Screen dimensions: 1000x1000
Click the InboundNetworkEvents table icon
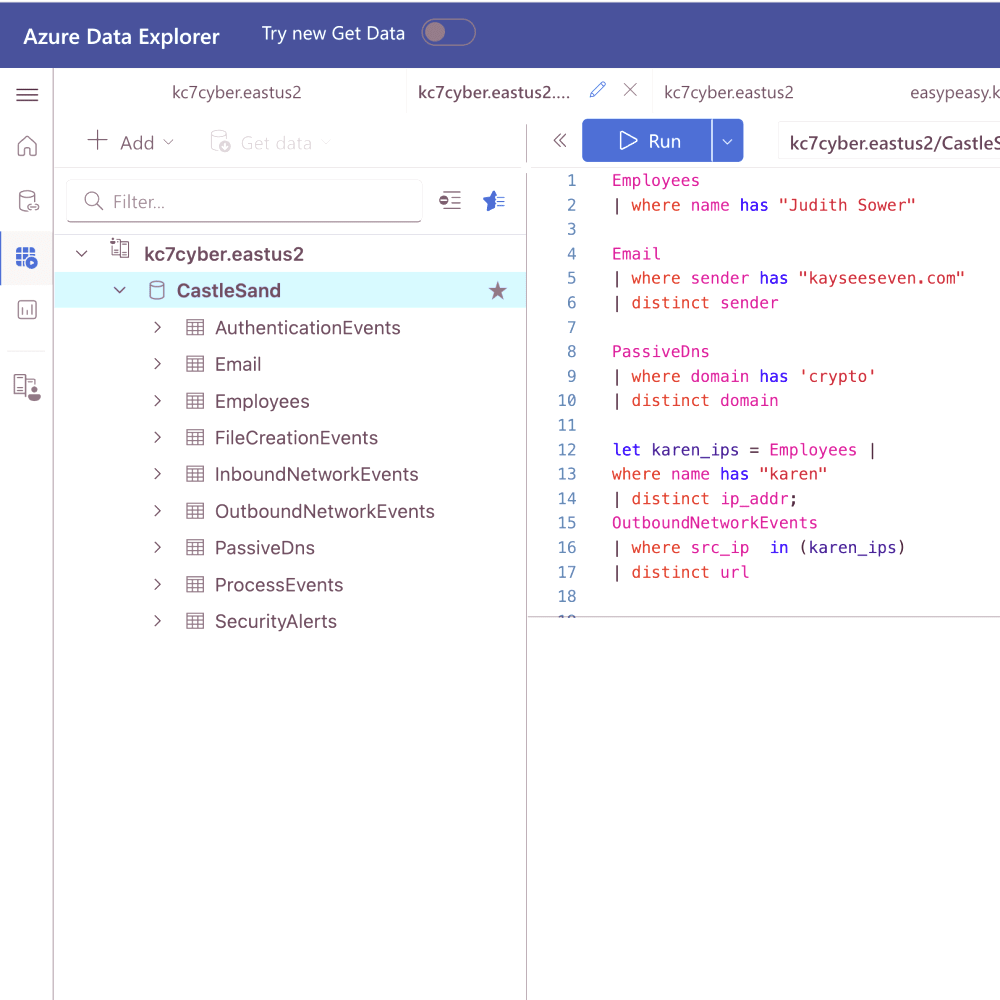195,474
